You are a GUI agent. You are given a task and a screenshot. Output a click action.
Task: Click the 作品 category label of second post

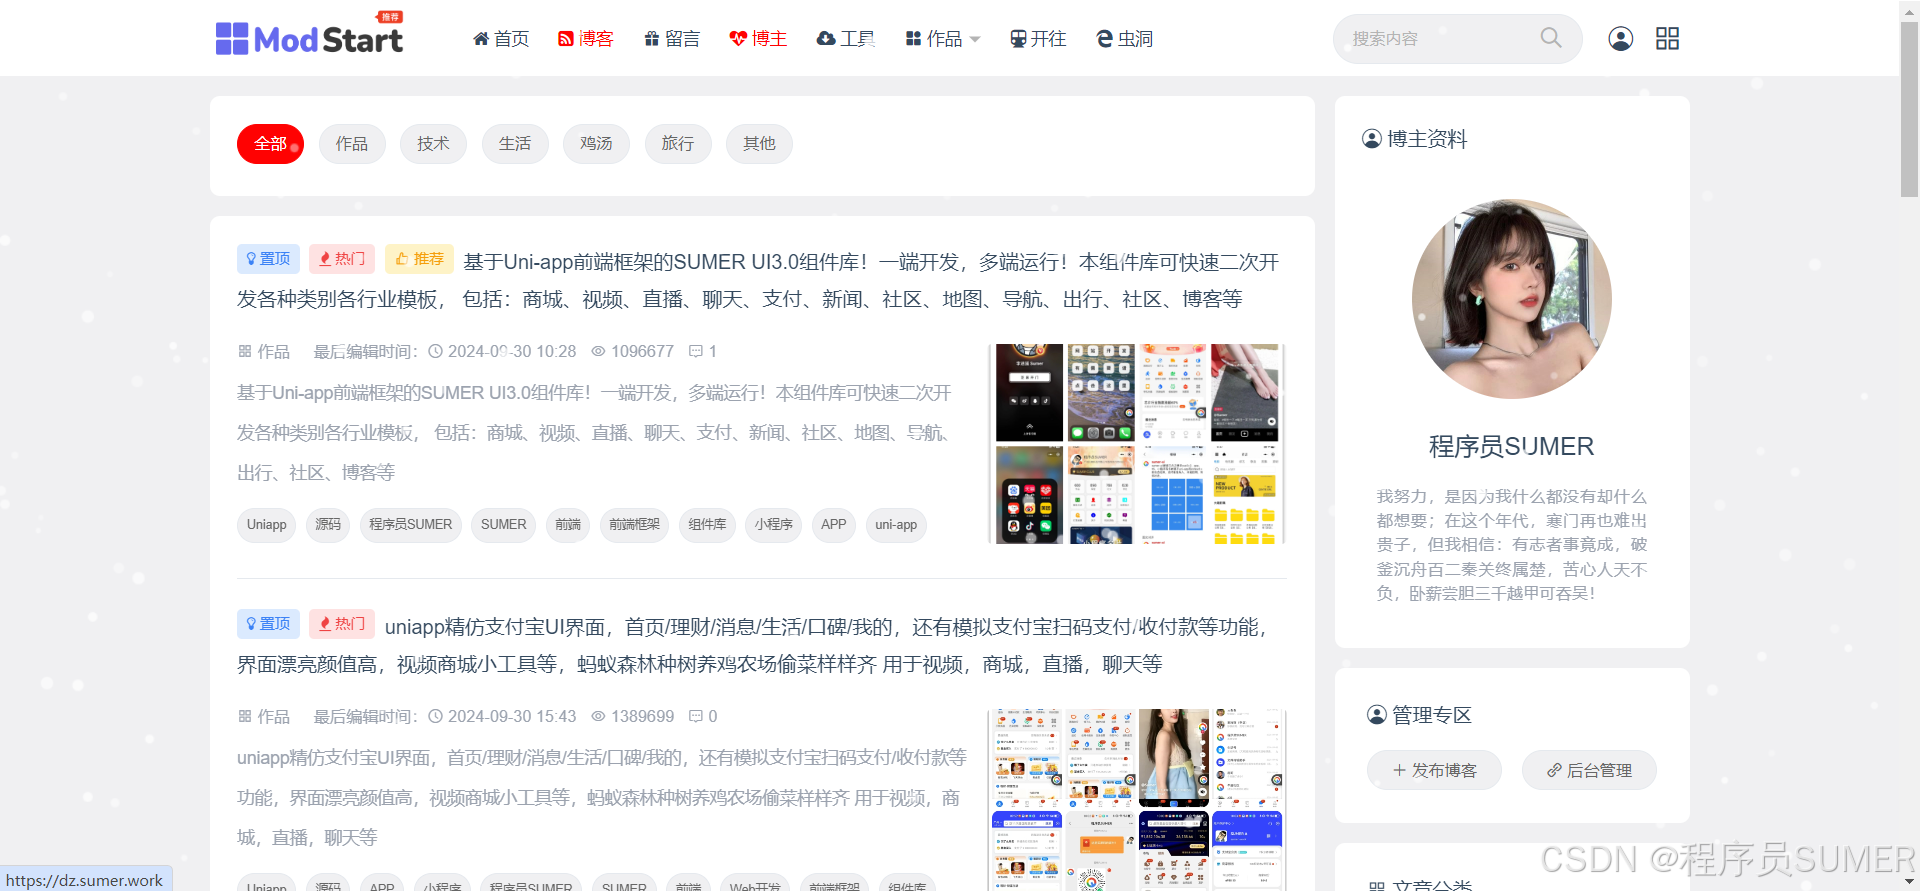264,717
